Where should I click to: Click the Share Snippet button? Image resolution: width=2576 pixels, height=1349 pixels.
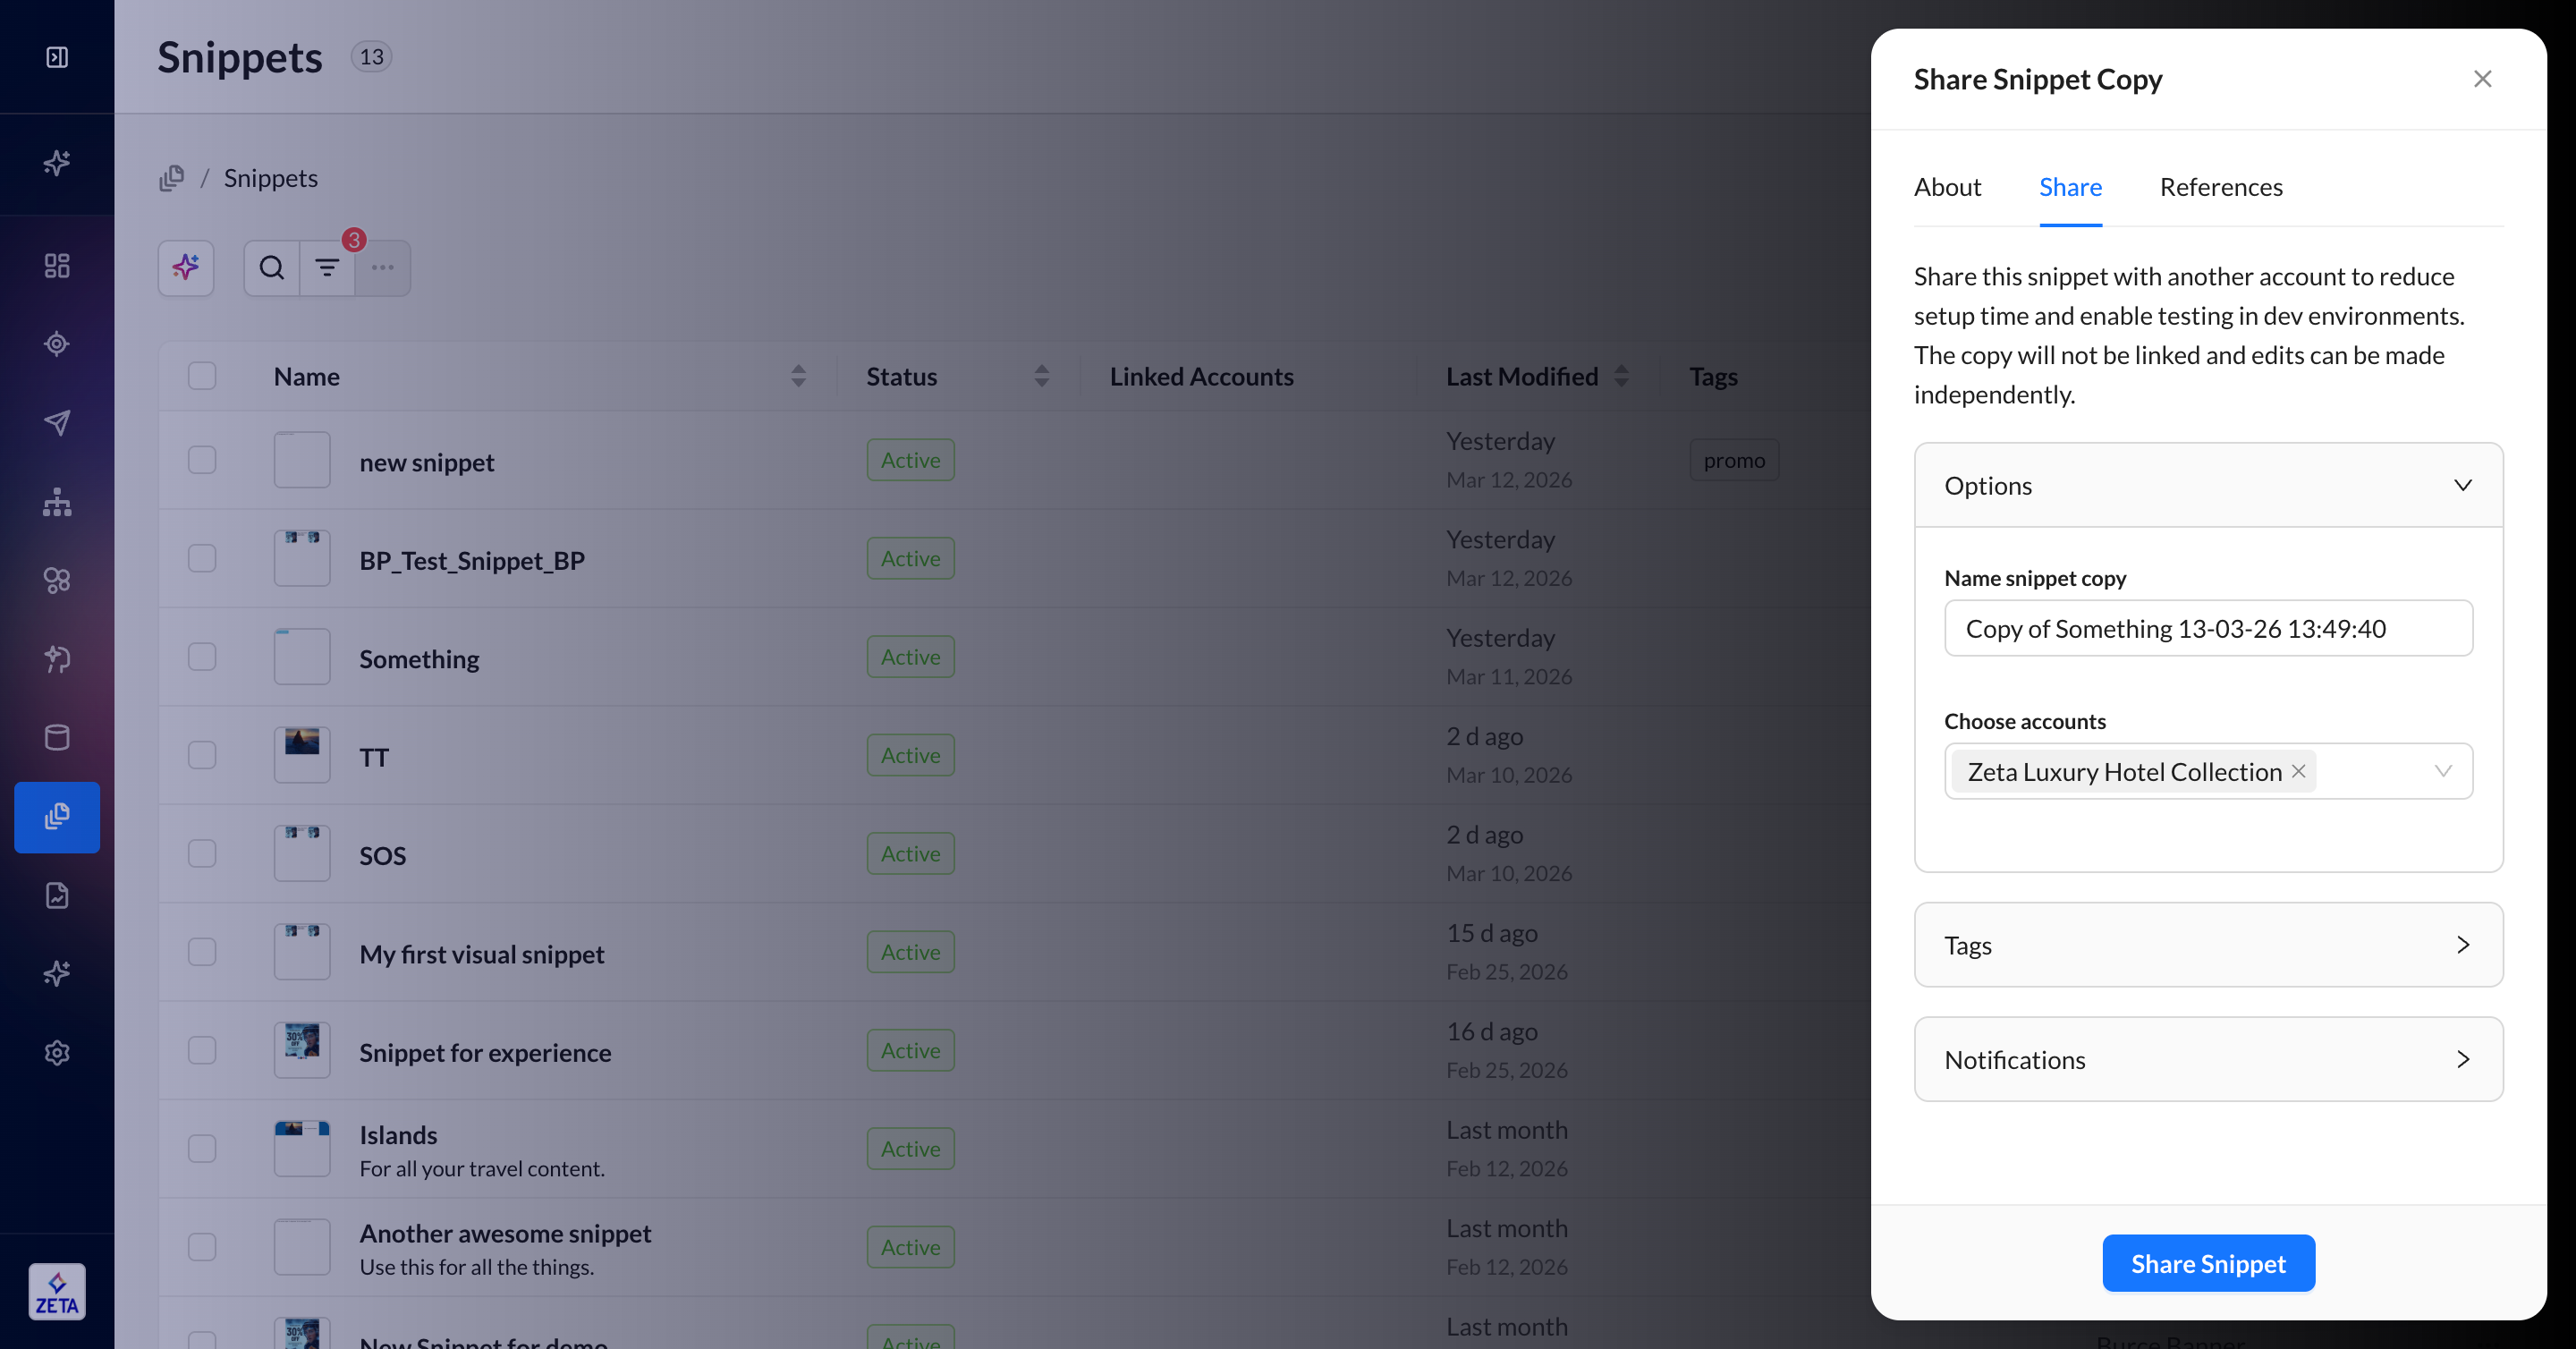[2208, 1264]
